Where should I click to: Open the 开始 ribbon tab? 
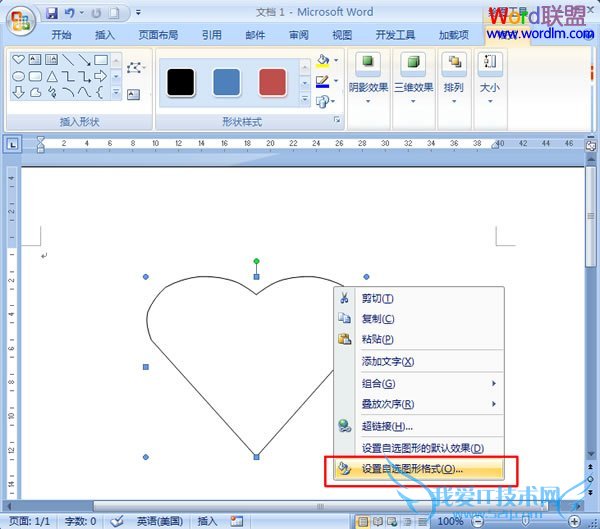(x=61, y=35)
